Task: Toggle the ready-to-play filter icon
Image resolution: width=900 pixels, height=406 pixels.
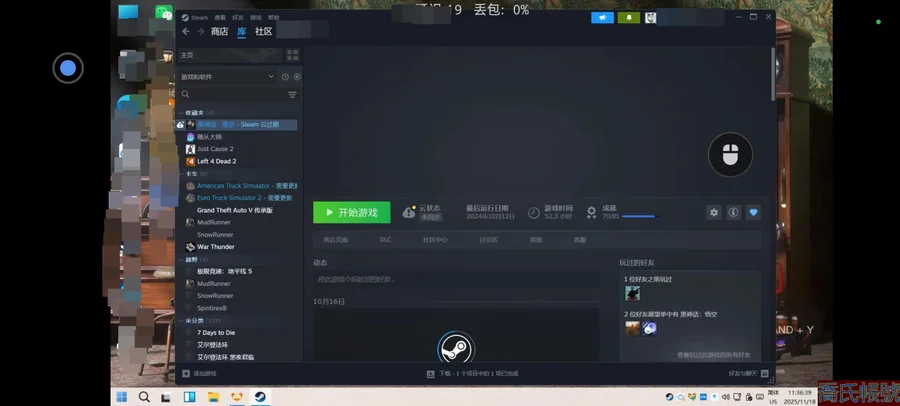Action: [297, 77]
